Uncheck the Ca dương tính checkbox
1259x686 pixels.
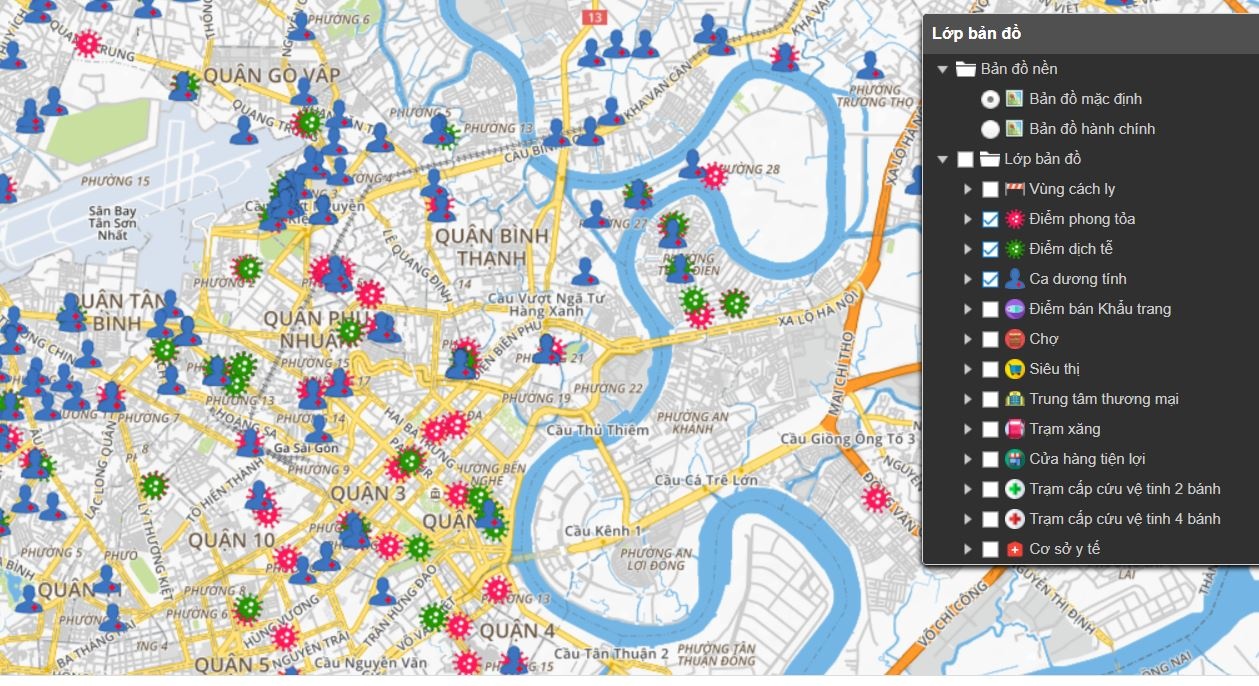click(x=990, y=279)
